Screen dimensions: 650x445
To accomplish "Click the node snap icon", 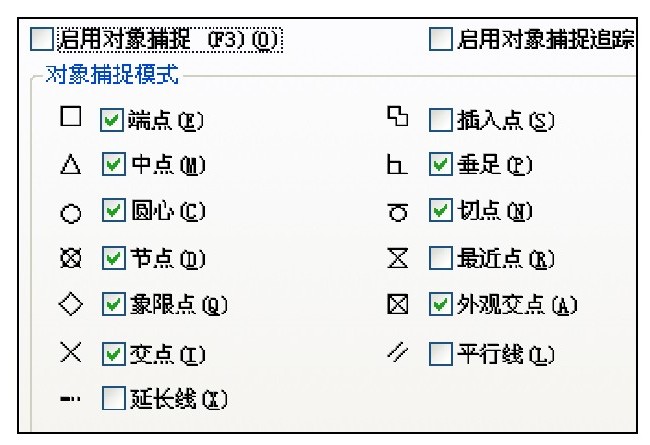I will (x=70, y=259).
